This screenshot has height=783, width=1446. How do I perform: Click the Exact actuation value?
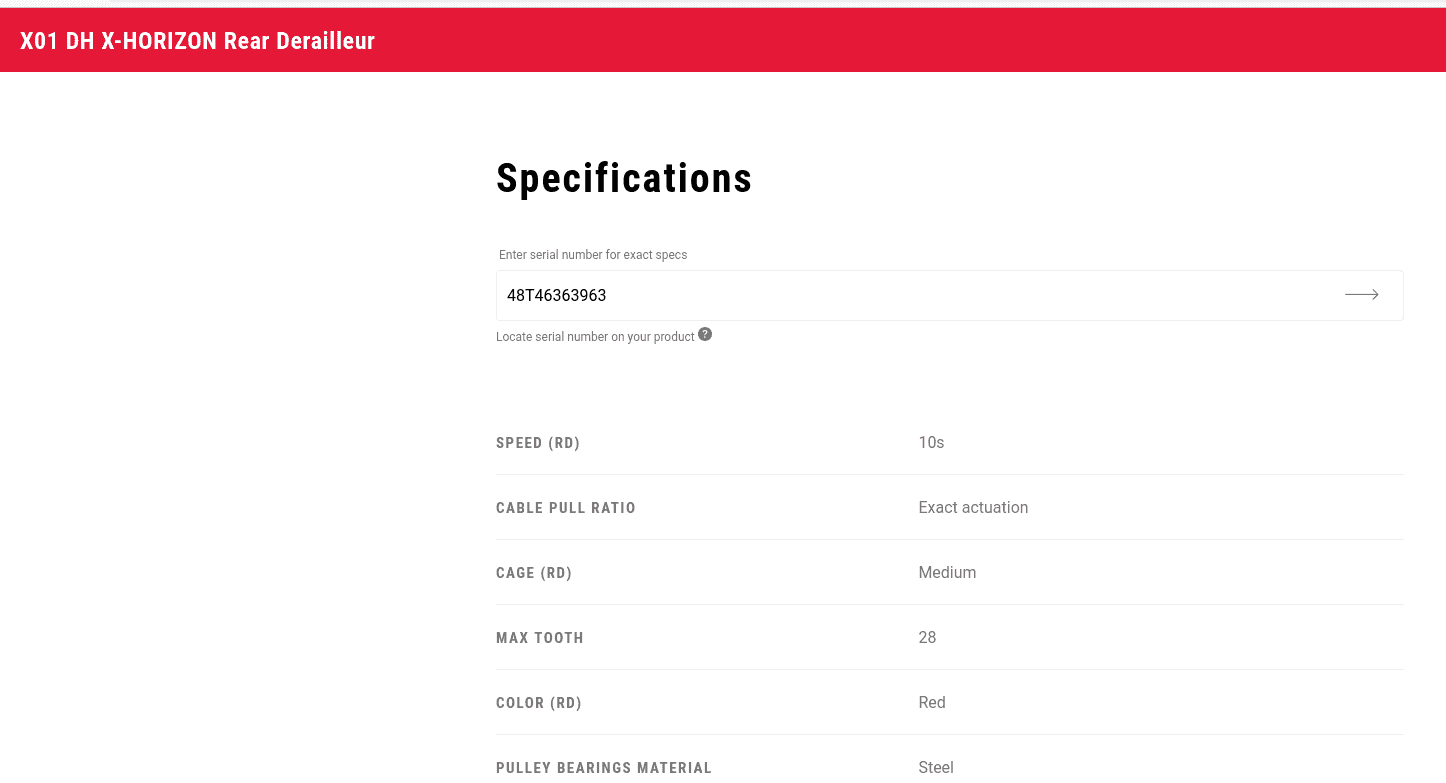tap(973, 507)
